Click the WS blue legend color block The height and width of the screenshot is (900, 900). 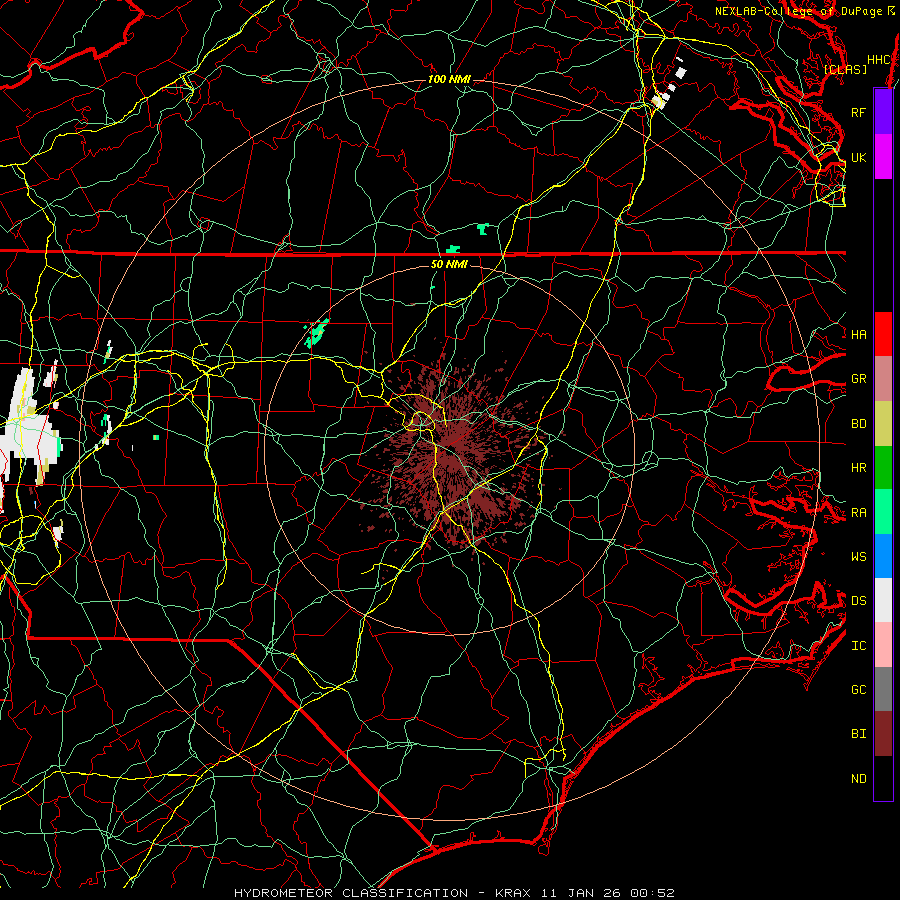coord(883,556)
